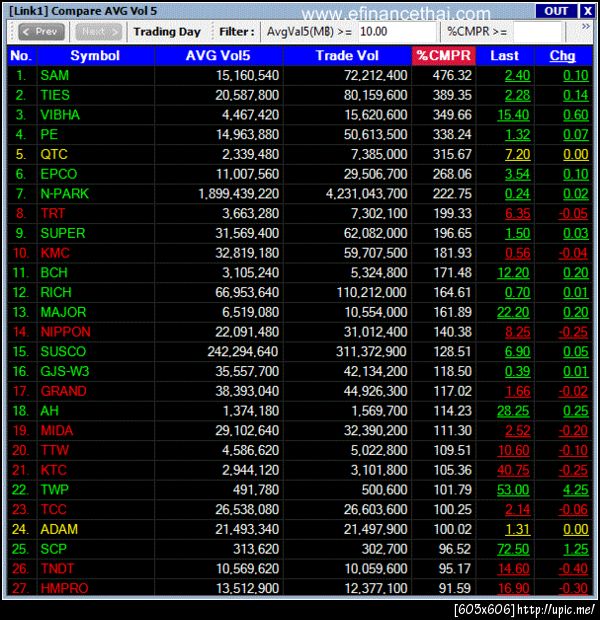Click QTC's change value 0.00
Viewport: 600px width, 620px height.
point(575,154)
